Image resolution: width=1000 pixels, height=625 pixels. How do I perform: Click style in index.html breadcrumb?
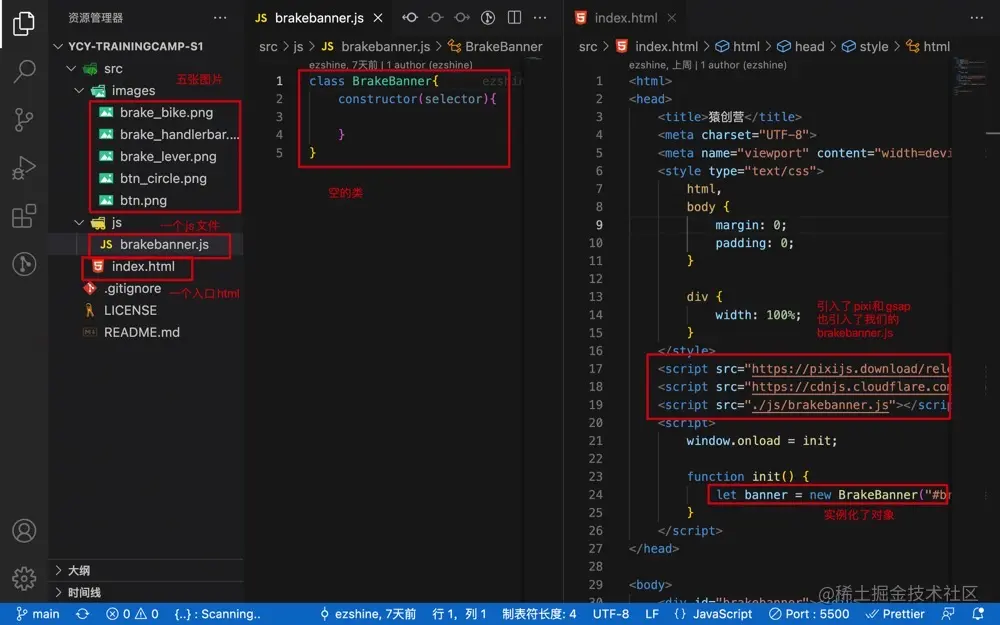865,47
